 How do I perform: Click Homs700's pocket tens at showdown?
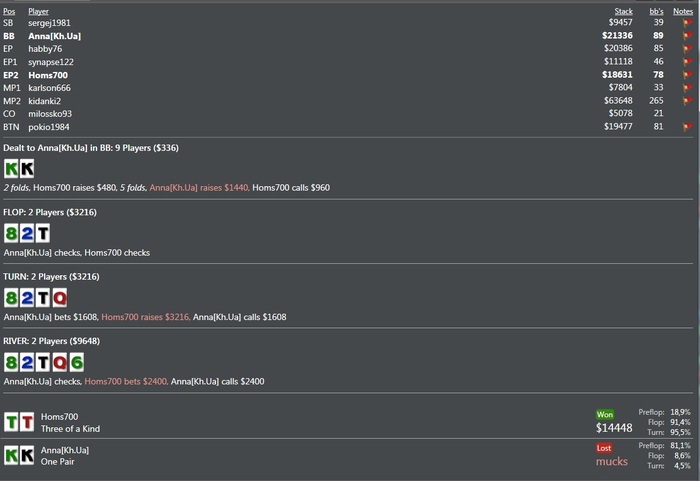pyautogui.click(x=19, y=422)
